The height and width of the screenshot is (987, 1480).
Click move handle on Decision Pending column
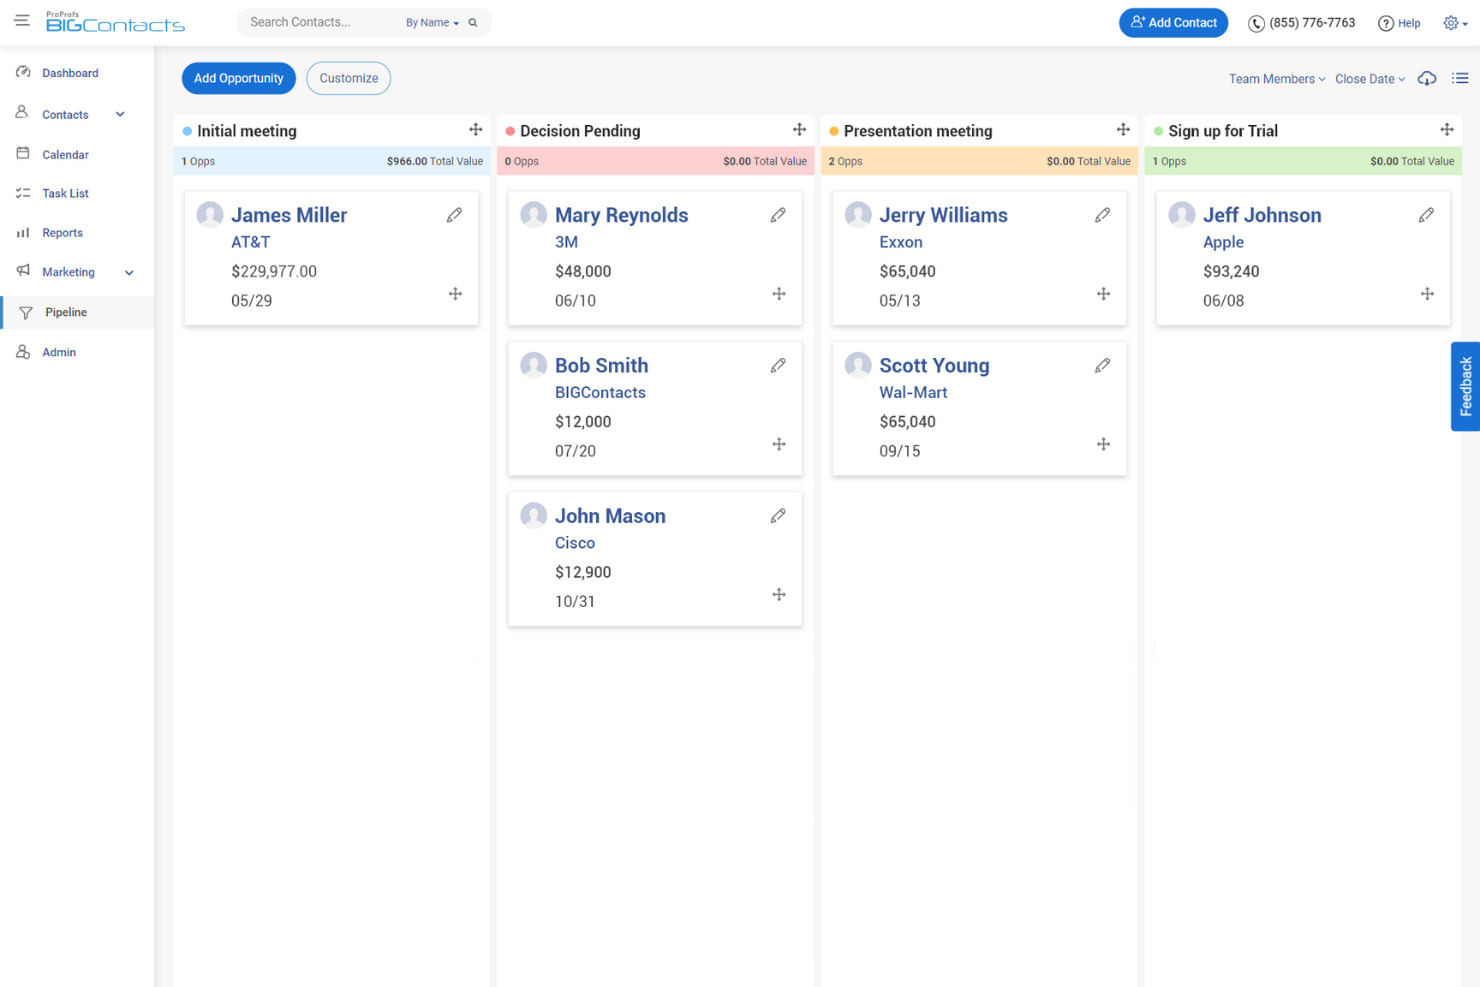point(799,130)
